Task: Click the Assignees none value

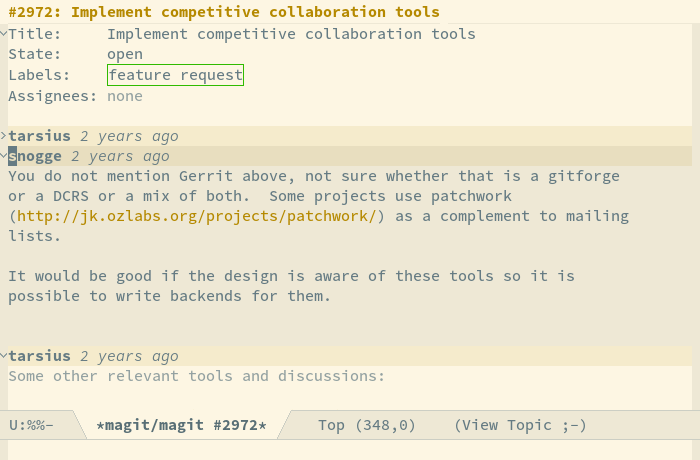Action: point(125,96)
